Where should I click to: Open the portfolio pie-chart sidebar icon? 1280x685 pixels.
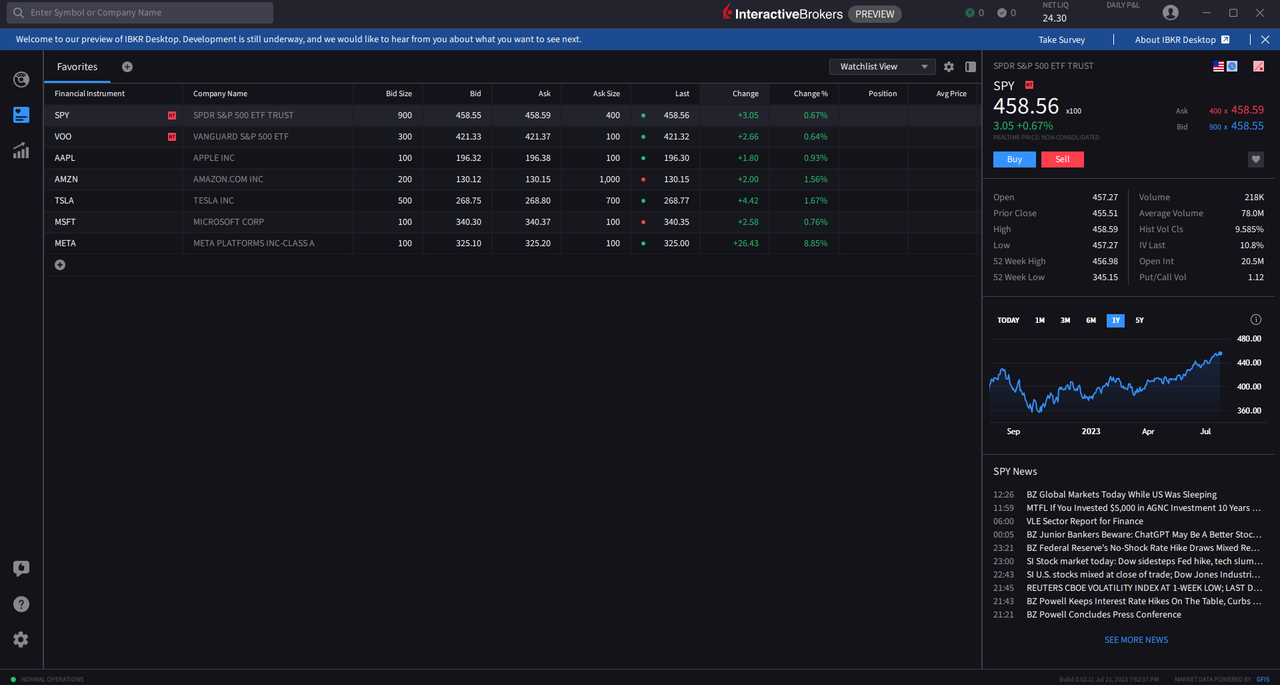coord(21,80)
